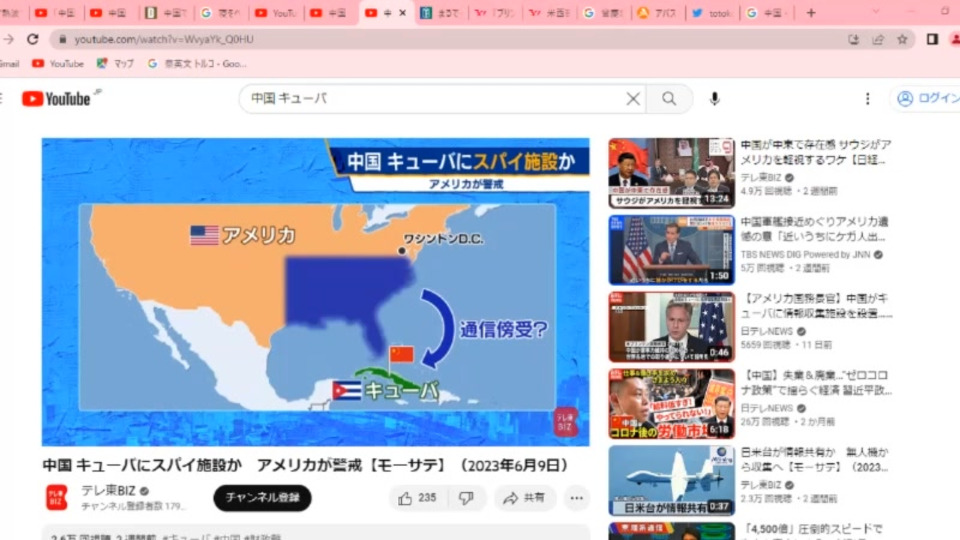The image size is (960, 540).
Task: Click the install/download icon in address bar
Action: pos(853,39)
